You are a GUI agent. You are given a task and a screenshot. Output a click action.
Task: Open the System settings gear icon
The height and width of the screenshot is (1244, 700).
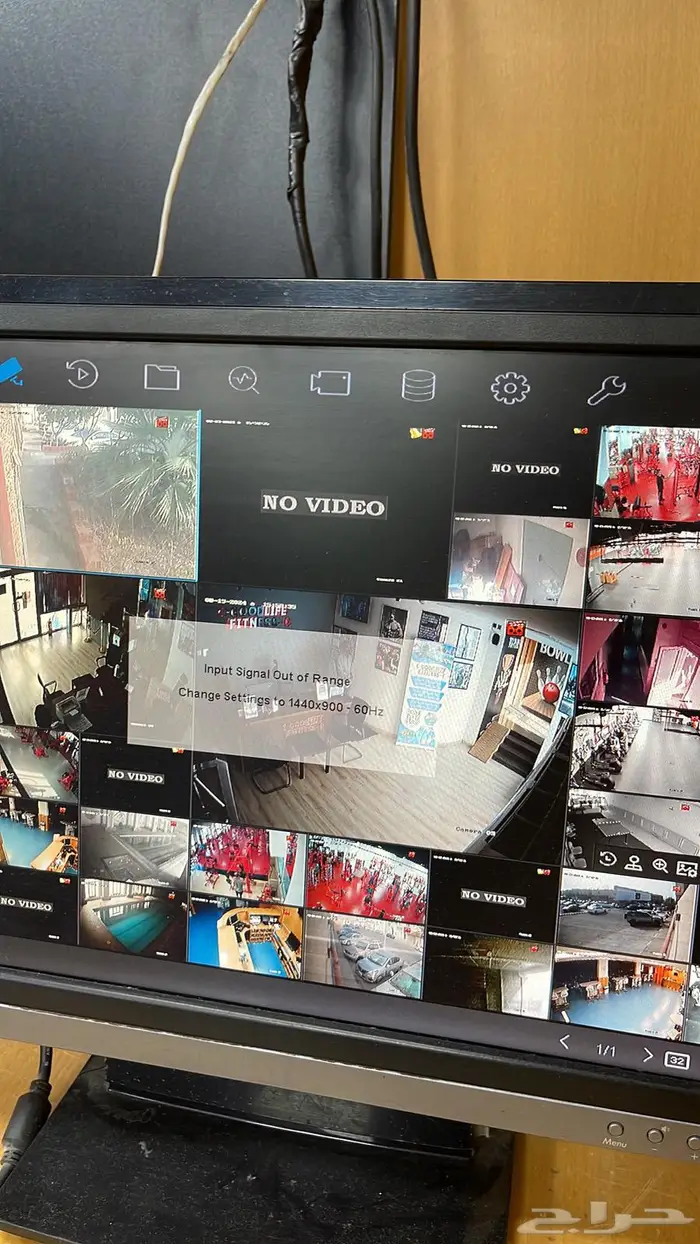tap(510, 387)
